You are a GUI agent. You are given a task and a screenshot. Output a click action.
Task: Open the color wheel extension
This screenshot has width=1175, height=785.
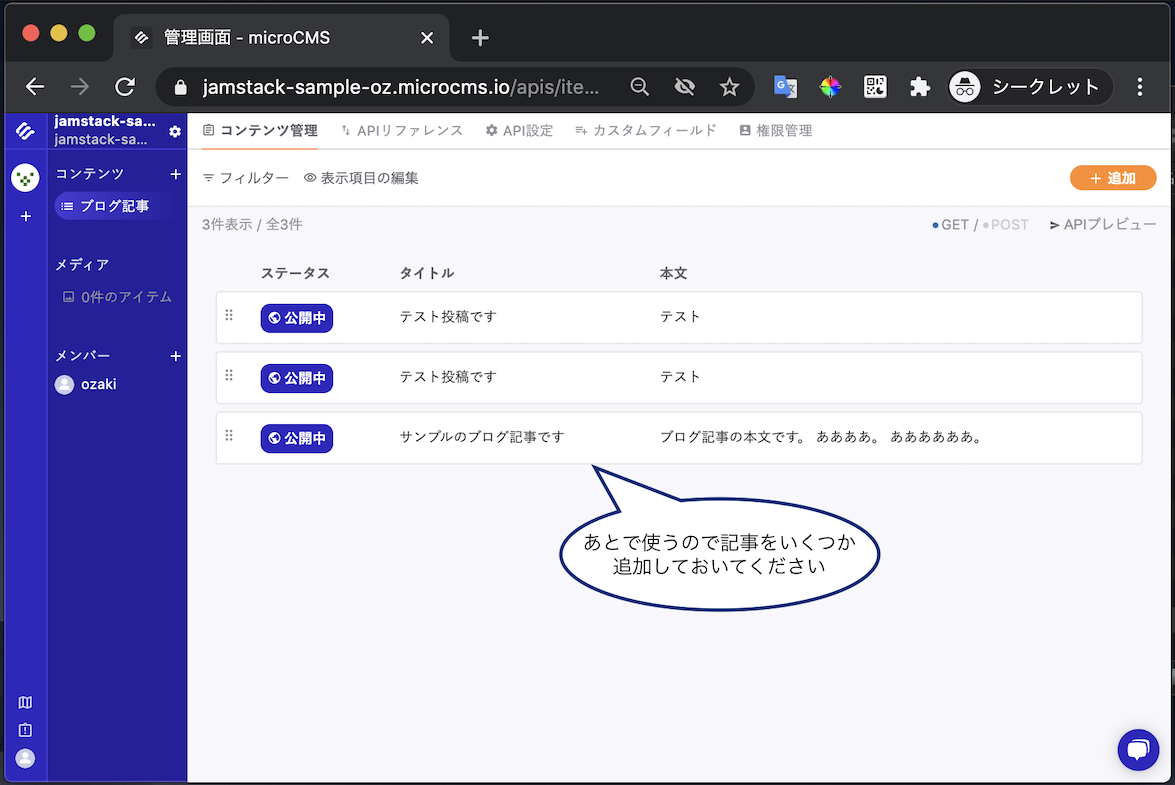(x=830, y=87)
